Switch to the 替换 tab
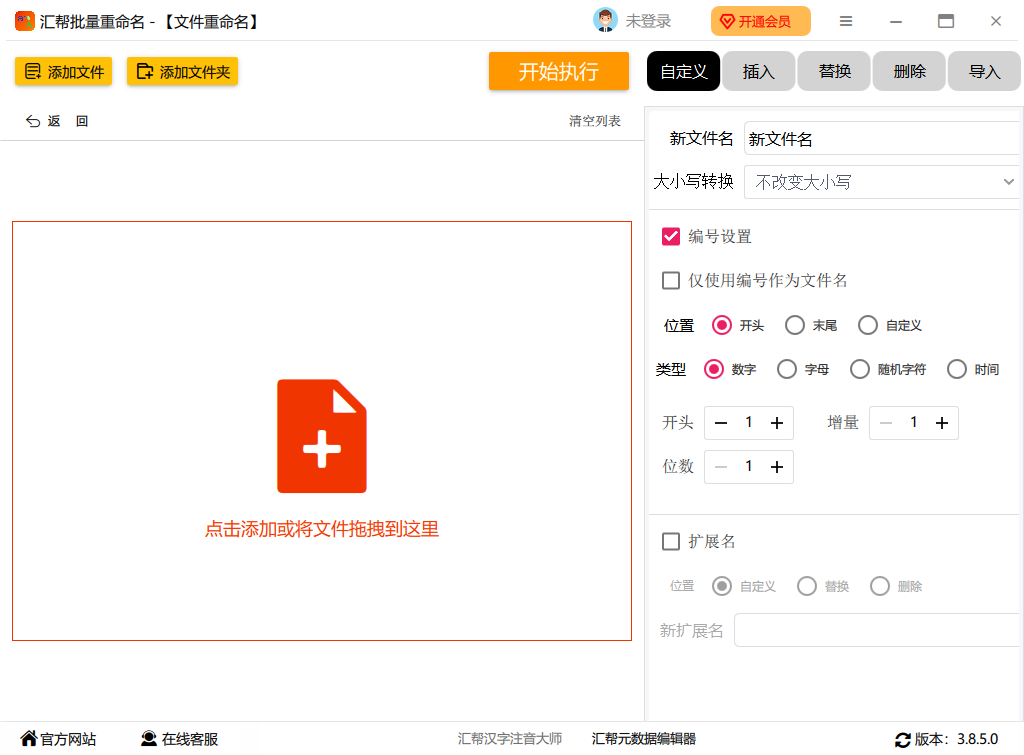 [x=833, y=70]
